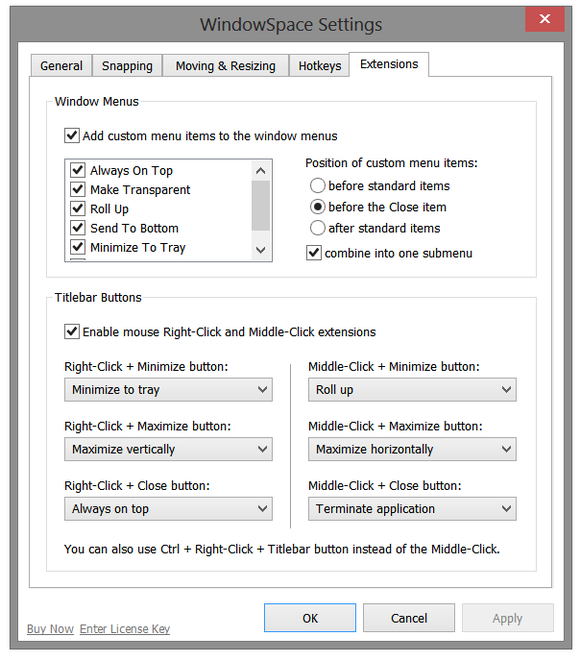Viewport: 580px width, 661px height.
Task: Open the Hotkeys tab
Action: [x=320, y=66]
